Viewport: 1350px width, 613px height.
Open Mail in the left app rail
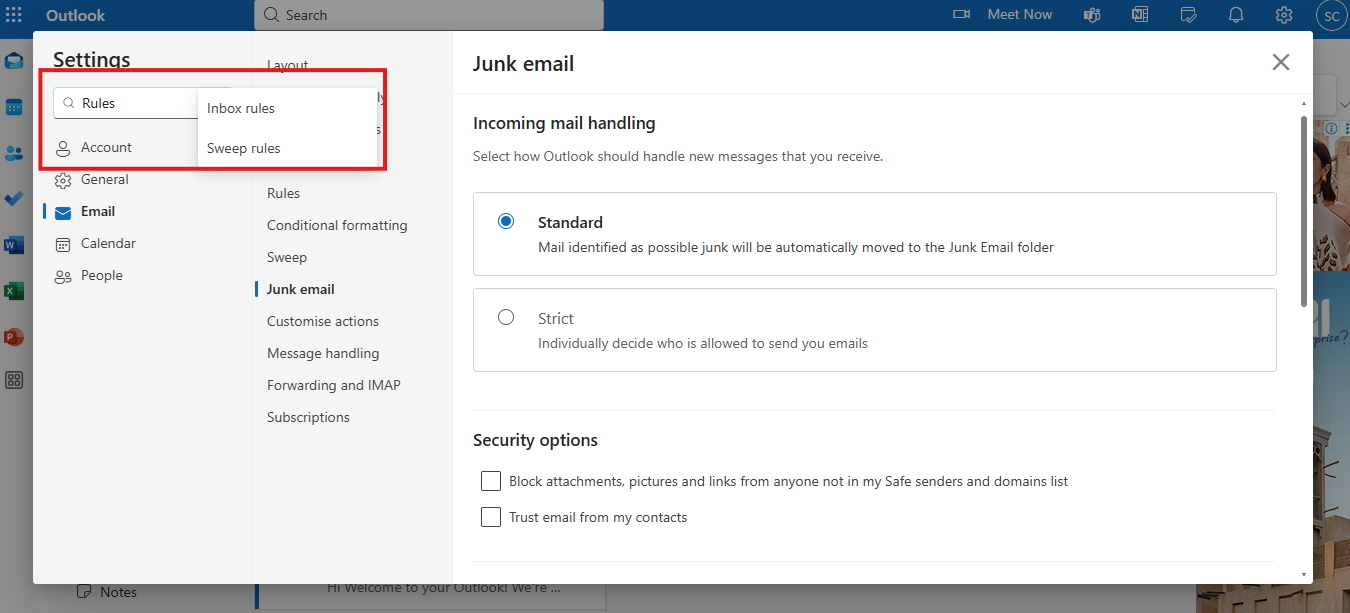[x=14, y=61]
